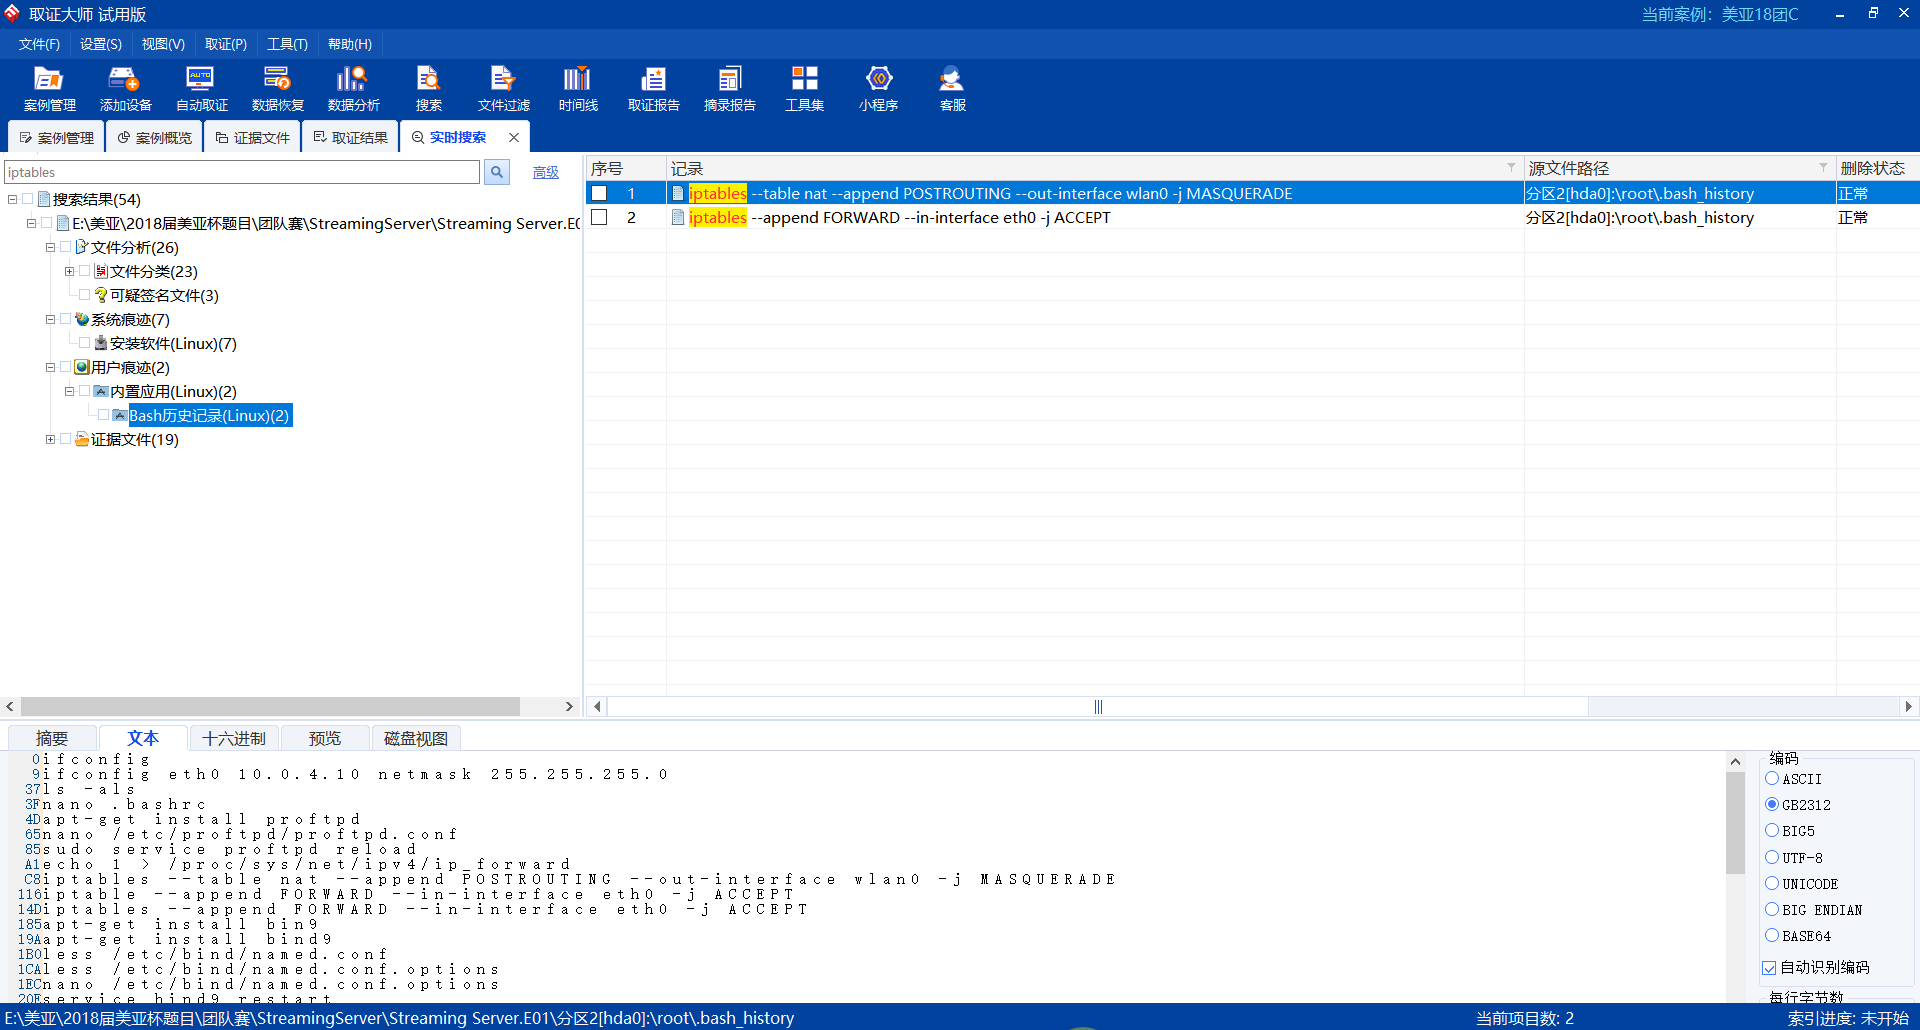Viewport: 1920px width, 1030px height.
Task: Switch to the 十六进制 view tab
Action: pyautogui.click(x=234, y=738)
